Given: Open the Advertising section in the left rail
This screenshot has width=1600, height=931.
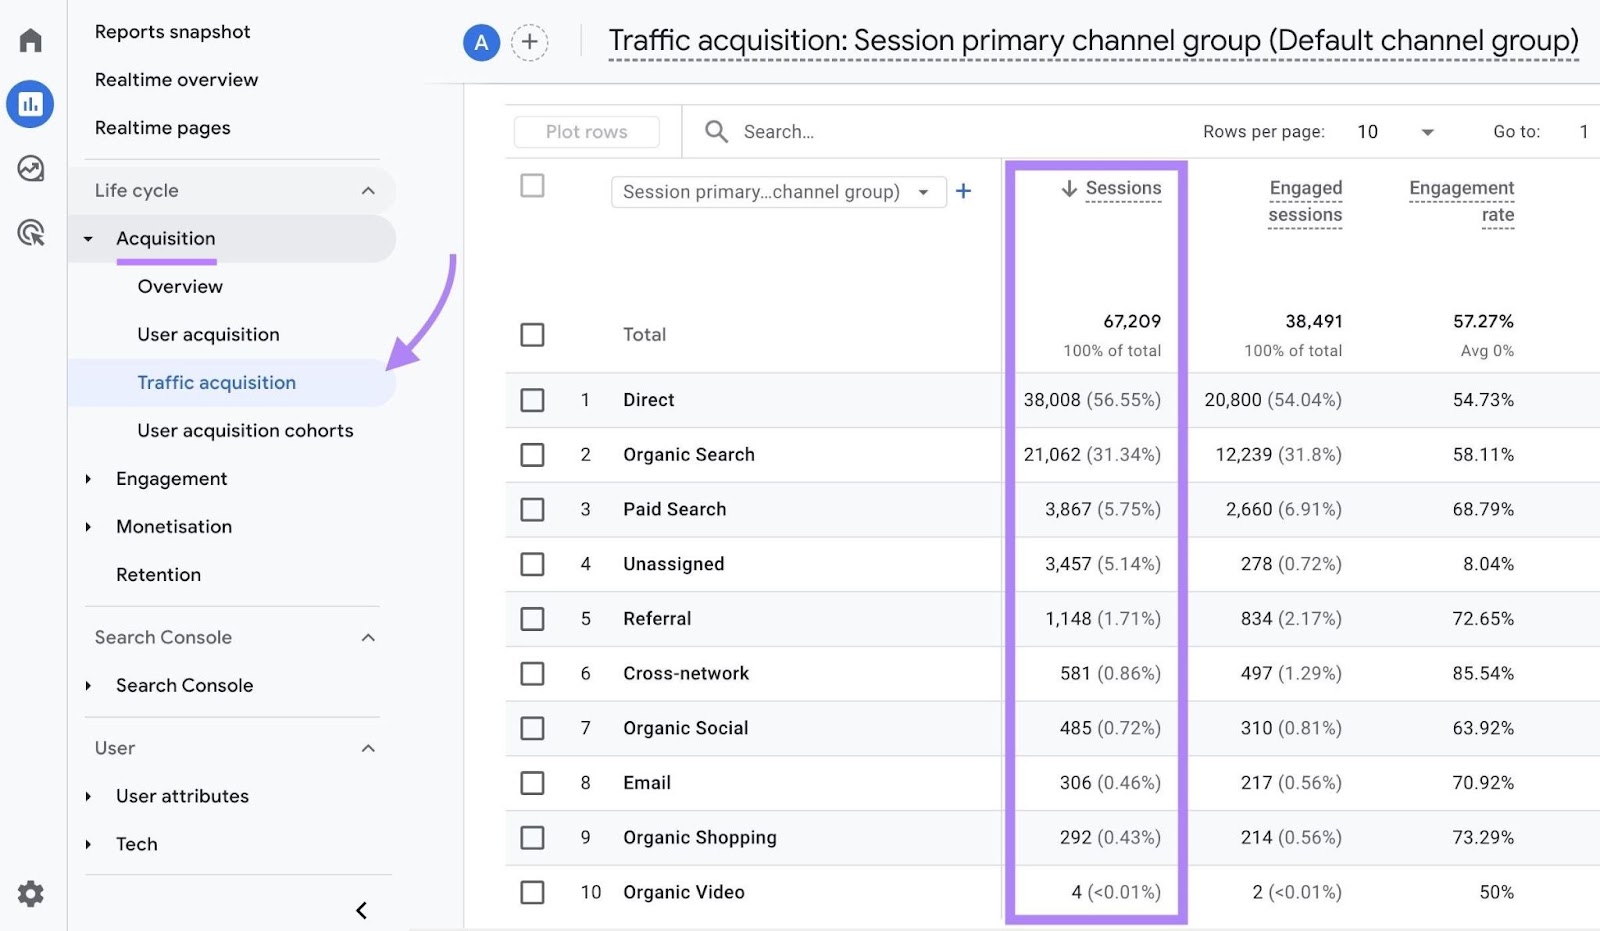Looking at the screenshot, I should click(30, 232).
